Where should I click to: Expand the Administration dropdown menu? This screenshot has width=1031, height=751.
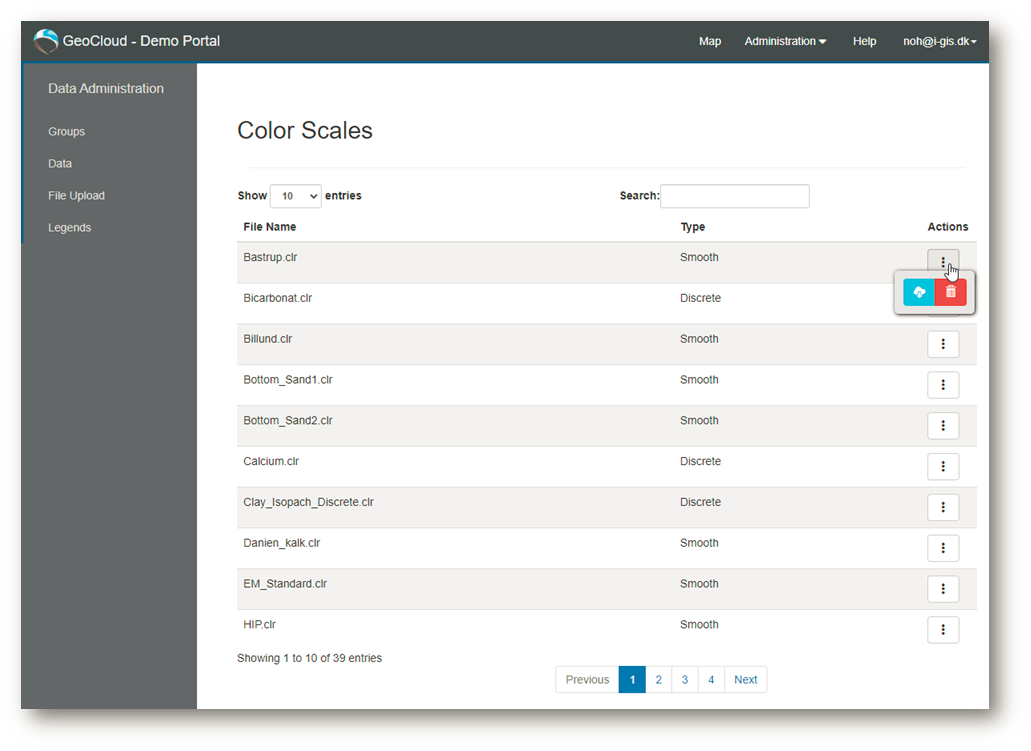click(x=785, y=41)
